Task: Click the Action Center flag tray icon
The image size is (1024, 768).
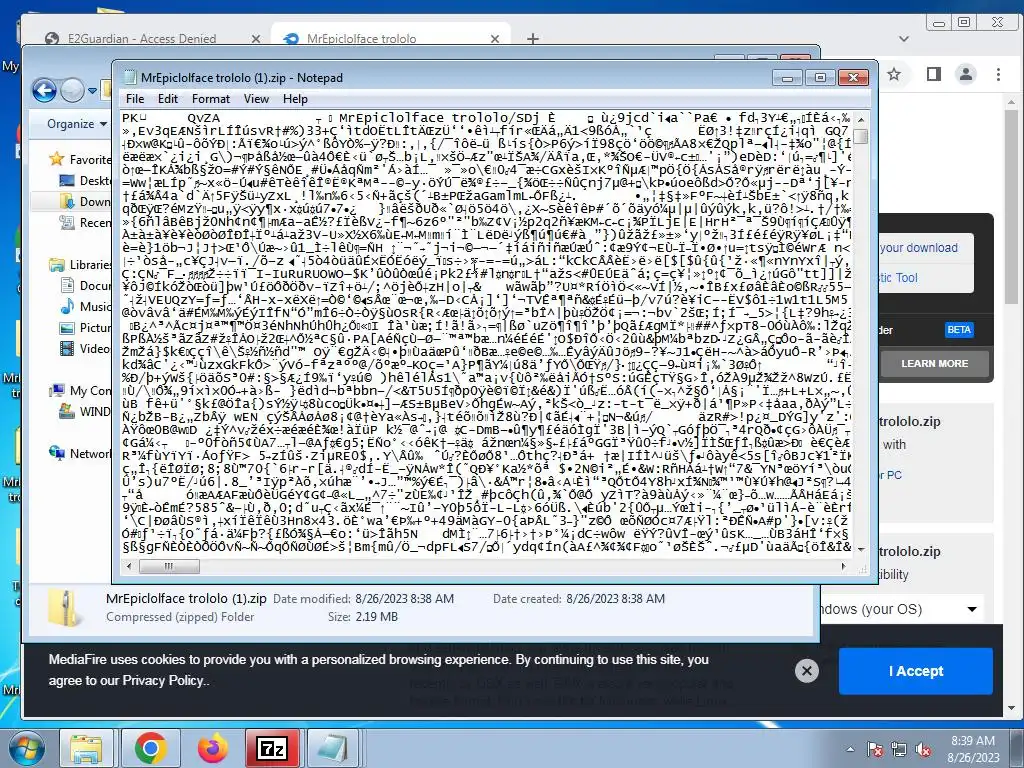Action: coord(875,750)
